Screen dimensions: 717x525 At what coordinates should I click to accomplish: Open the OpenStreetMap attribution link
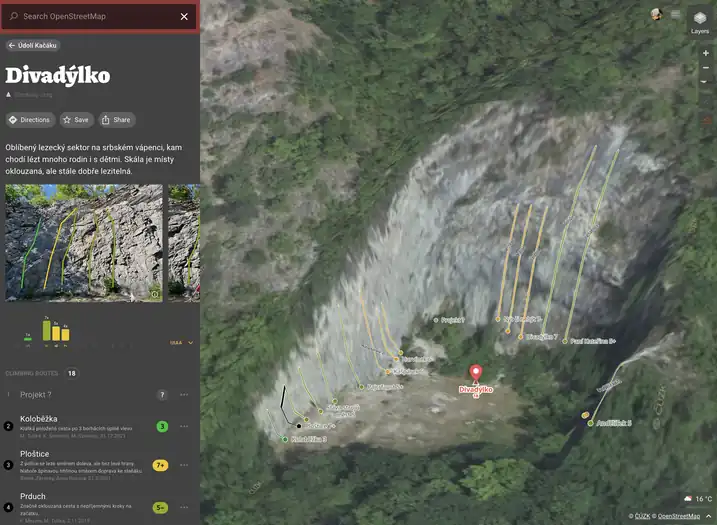(679, 516)
